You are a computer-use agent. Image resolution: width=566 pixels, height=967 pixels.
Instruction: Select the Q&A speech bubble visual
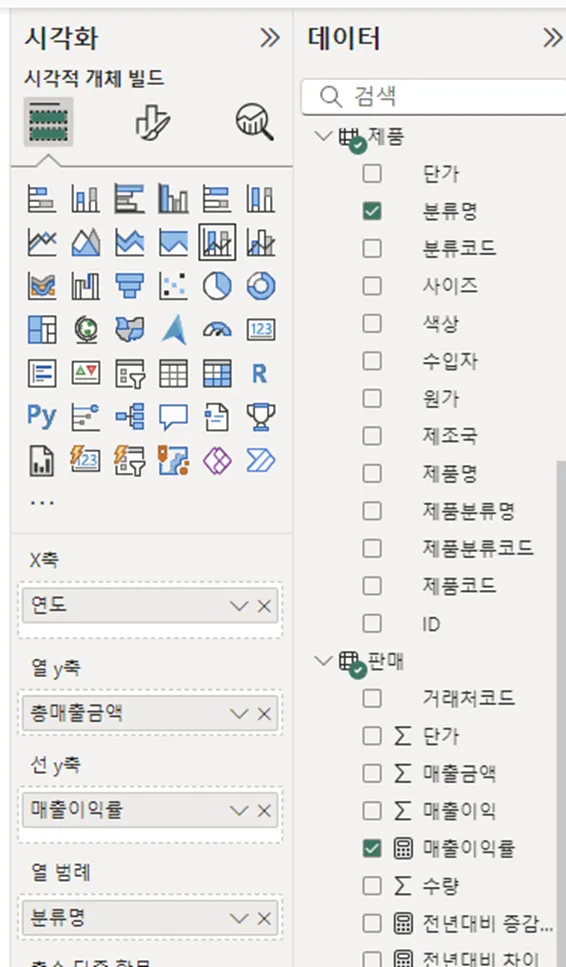coord(173,416)
